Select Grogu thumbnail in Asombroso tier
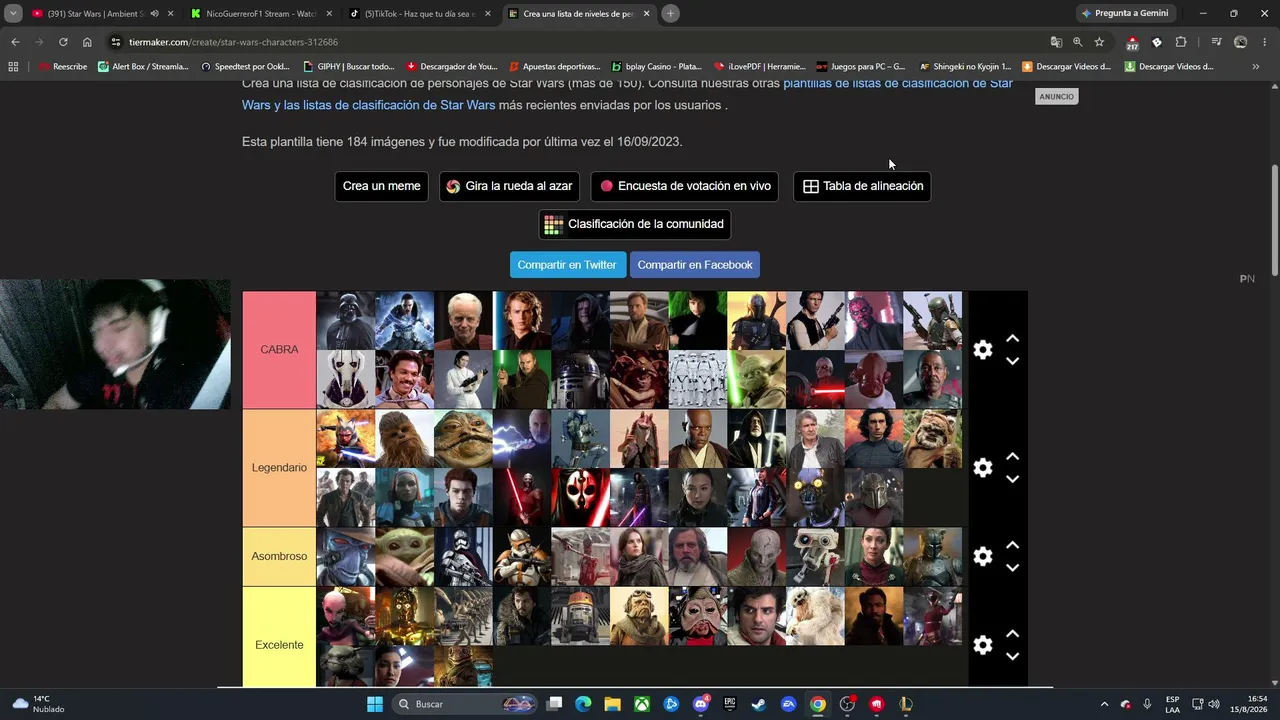This screenshot has height=720, width=1280. [x=404, y=557]
